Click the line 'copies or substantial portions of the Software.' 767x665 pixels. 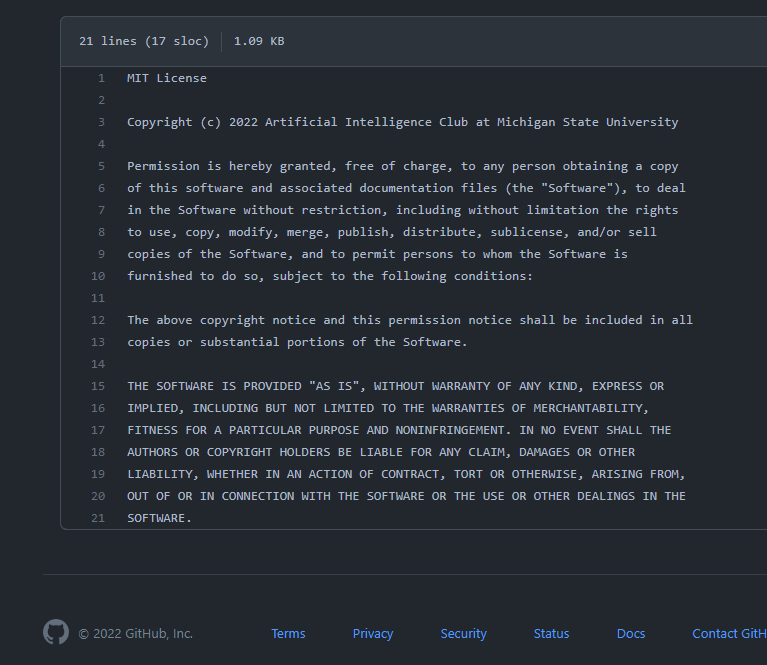[x=297, y=342]
